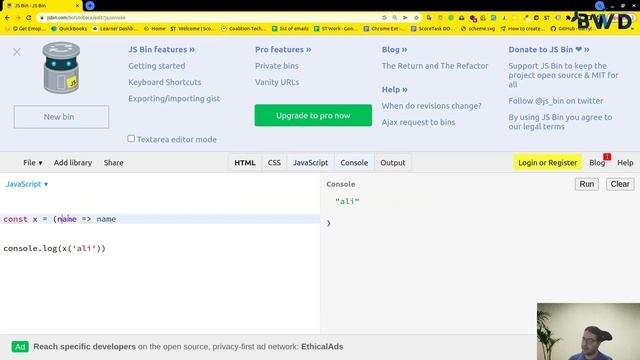Open the Learner Dashboard bookmark
640x360 pixels.
116,29
